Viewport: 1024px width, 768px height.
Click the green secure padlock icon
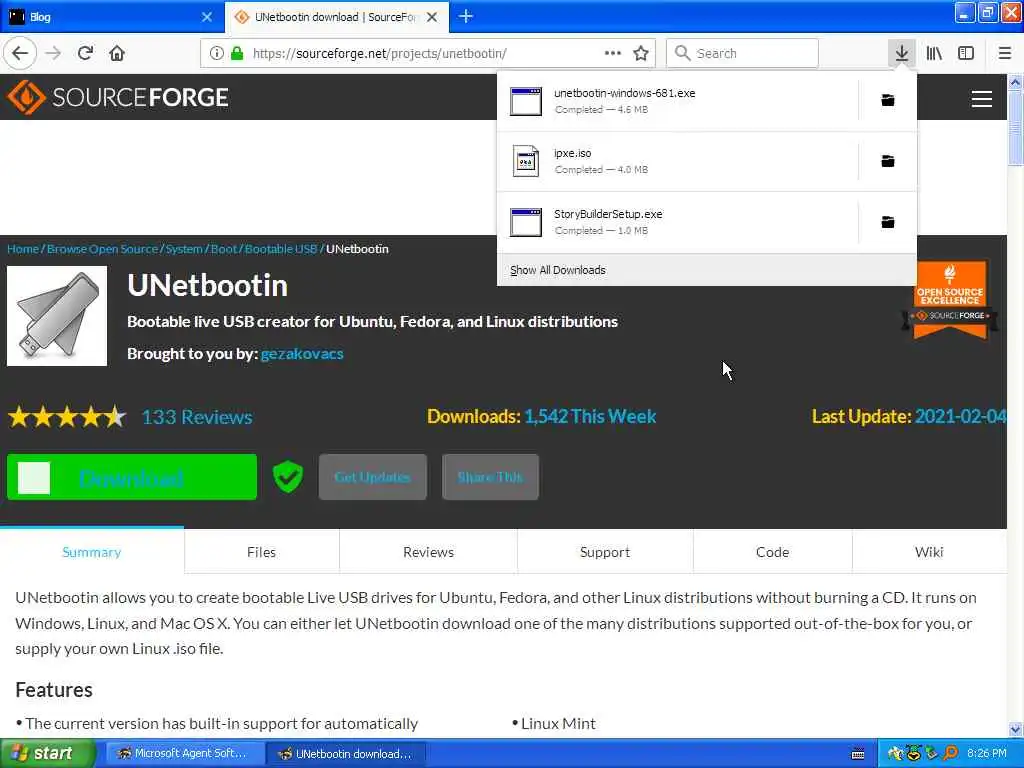236,53
